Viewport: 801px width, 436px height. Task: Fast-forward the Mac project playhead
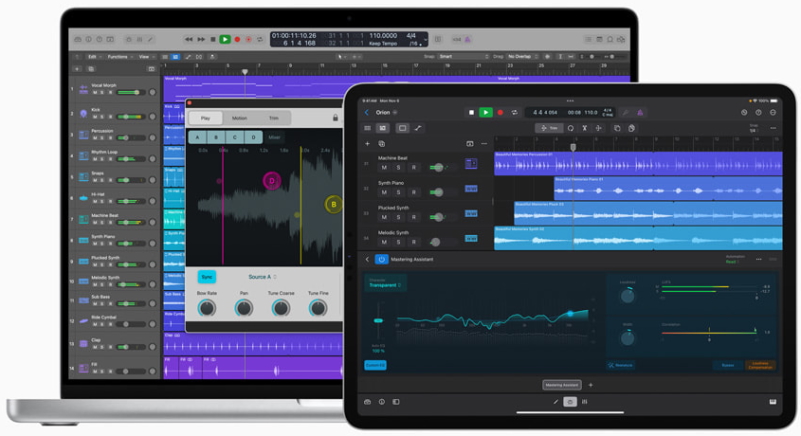tap(201, 39)
